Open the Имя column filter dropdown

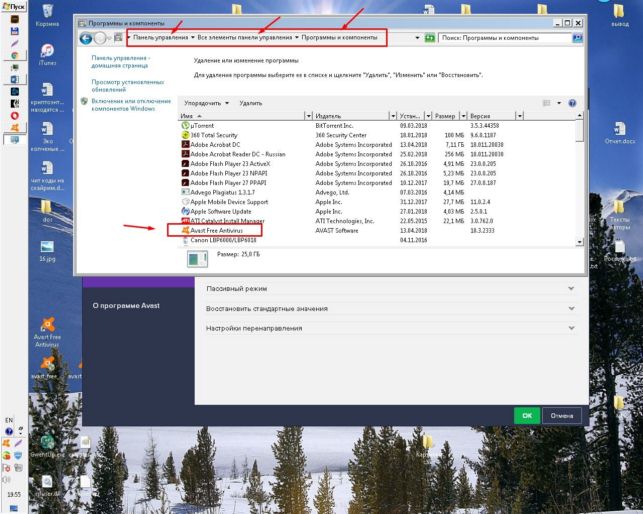click(x=308, y=116)
